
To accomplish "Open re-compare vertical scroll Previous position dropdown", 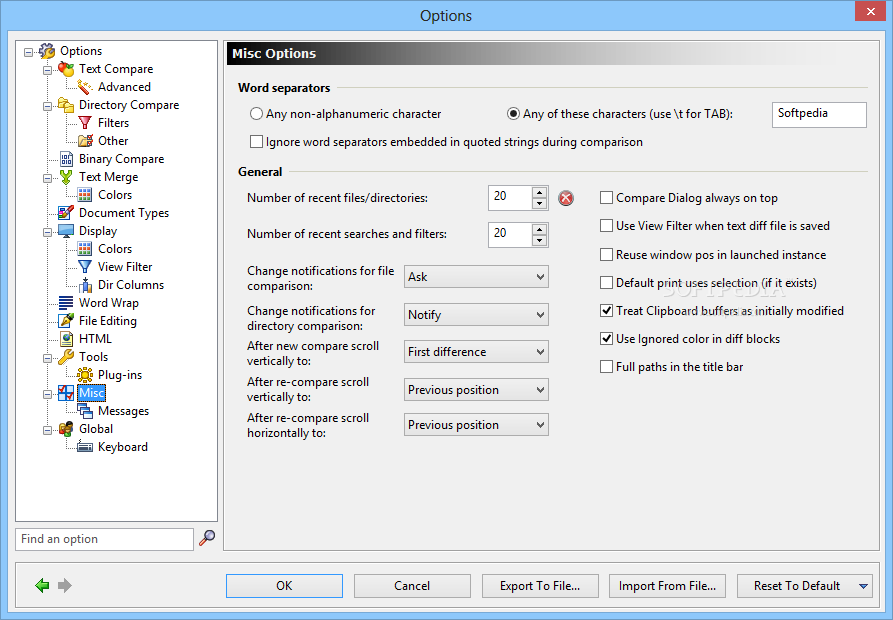I will click(x=476, y=390).
